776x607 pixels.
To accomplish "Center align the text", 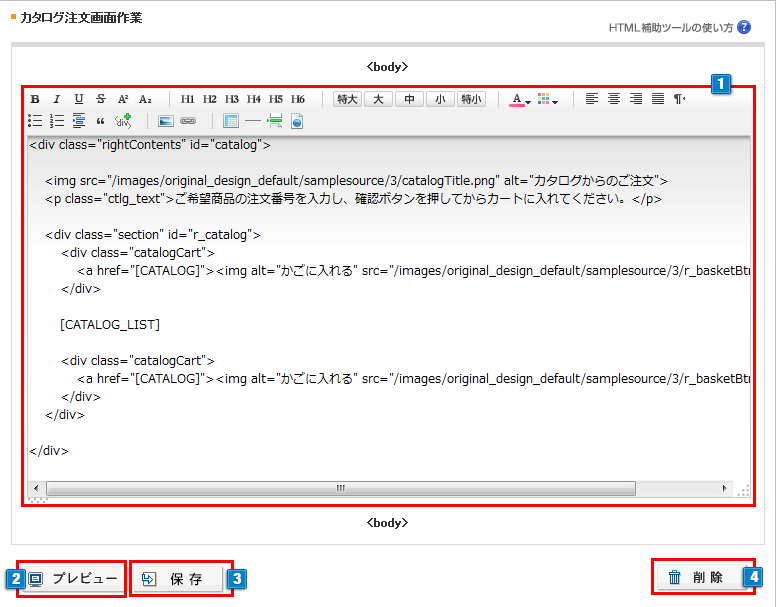I will click(614, 99).
